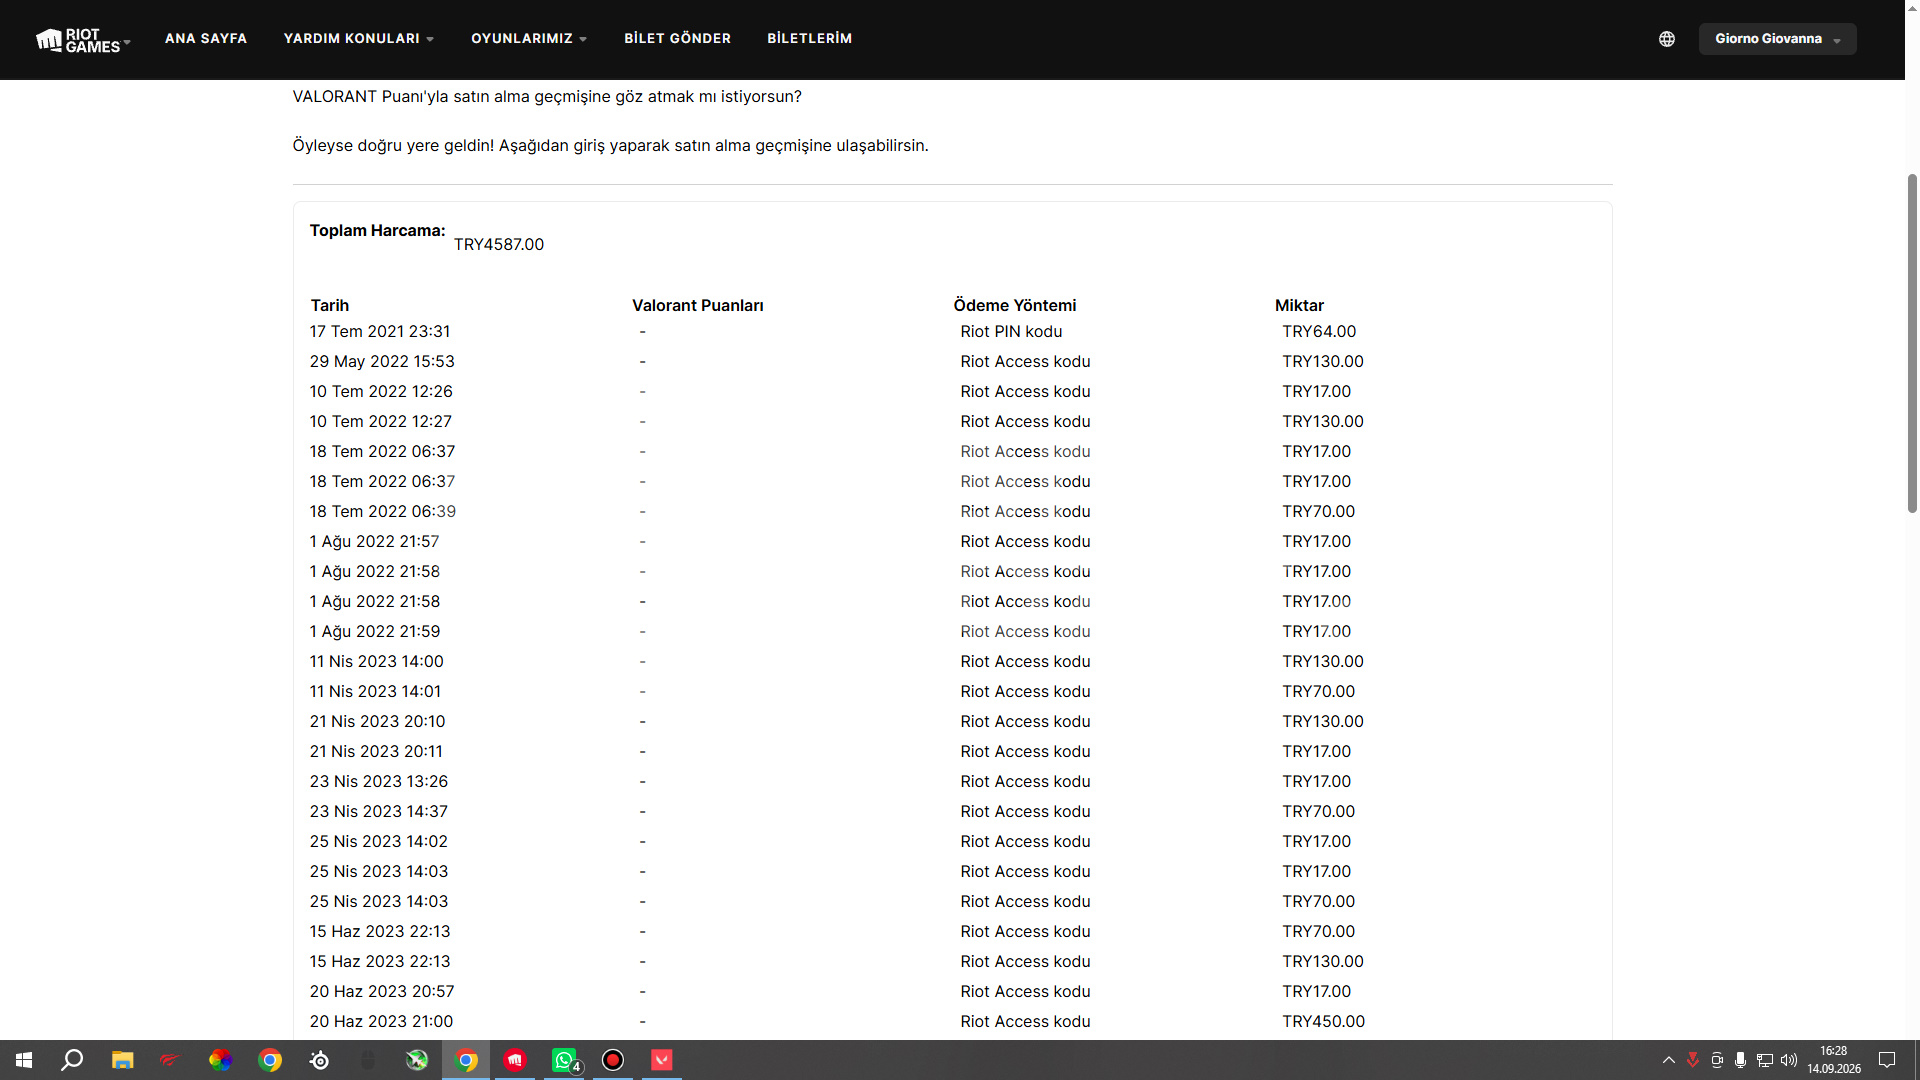Open the Windows notification center
The image size is (1920, 1080).
click(x=1887, y=1060)
